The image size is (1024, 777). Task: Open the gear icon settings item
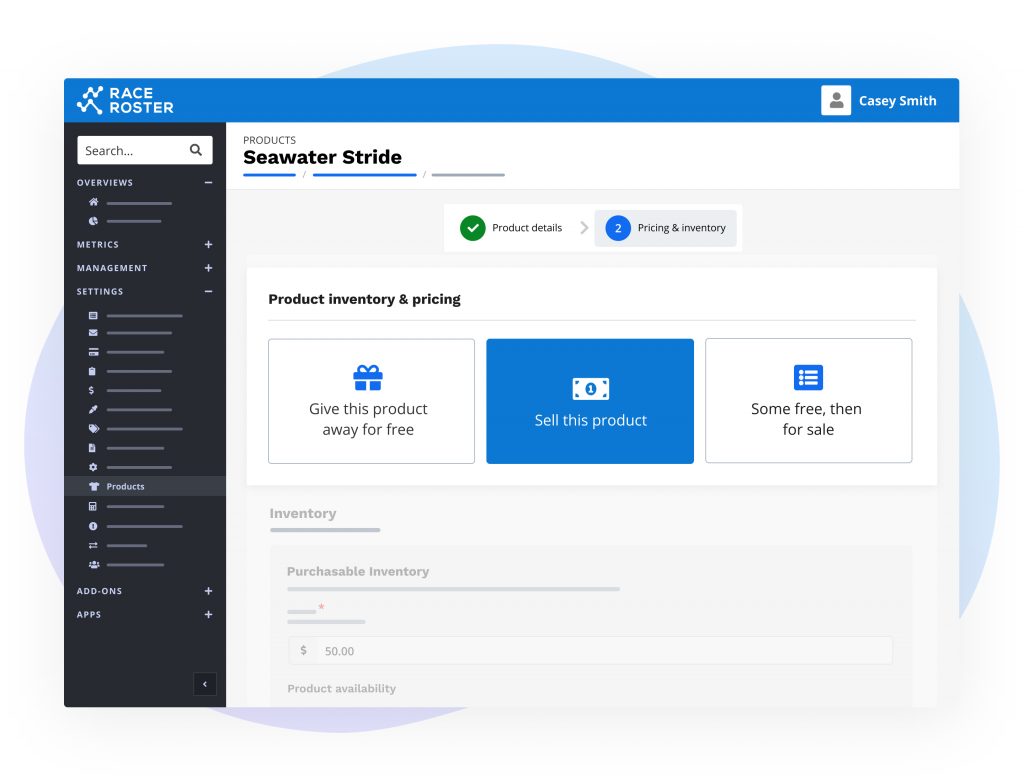pyautogui.click(x=94, y=467)
